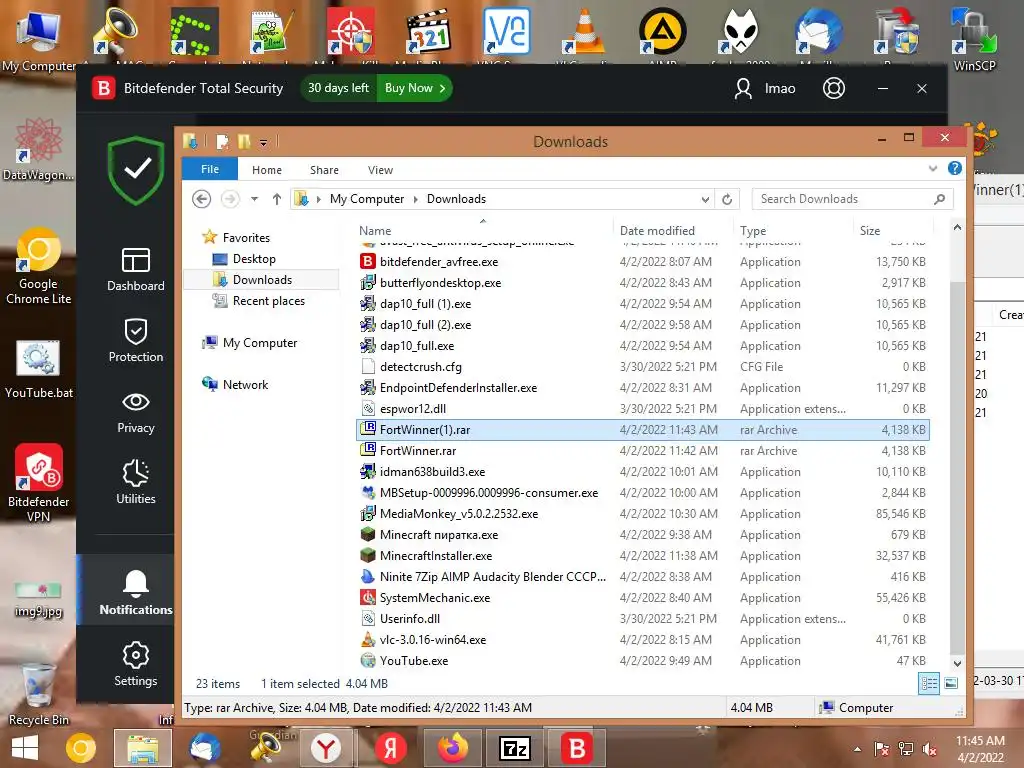This screenshot has height=768, width=1024.
Task: Expand the Explorer ribbon chevron
Action: pyautogui.click(x=933, y=168)
